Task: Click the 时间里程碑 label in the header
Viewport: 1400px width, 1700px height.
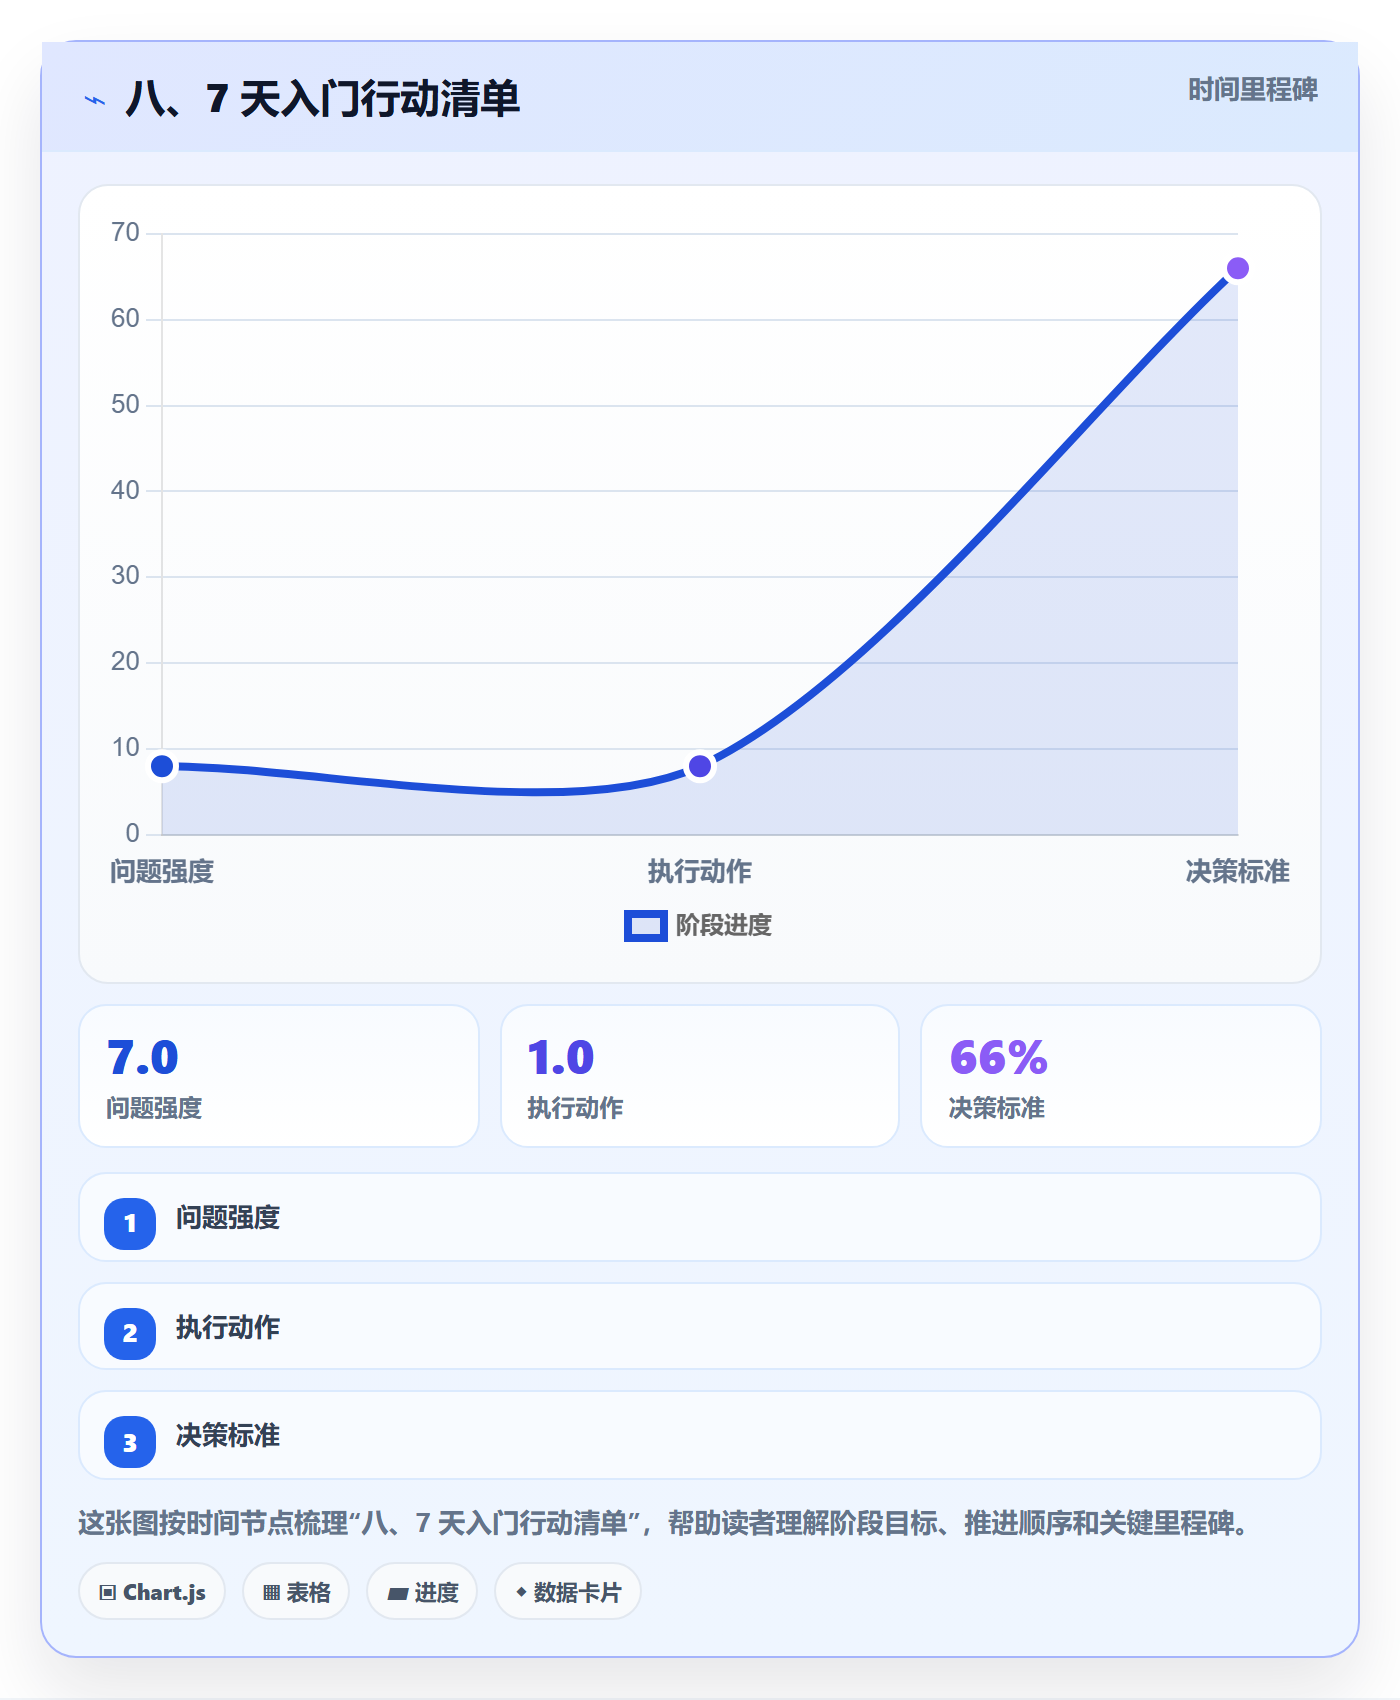Action: [1253, 90]
